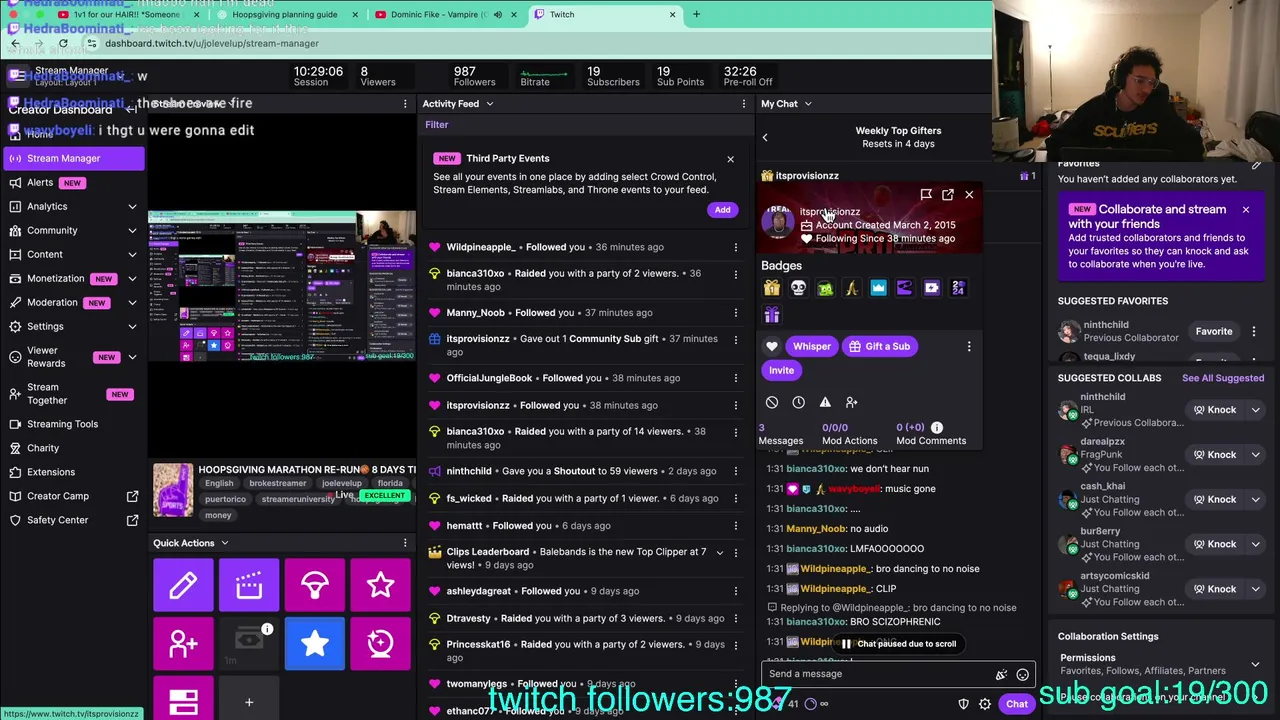1280x720 pixels.
Task: Click the Mod Comments info icon
Action: coord(937,427)
